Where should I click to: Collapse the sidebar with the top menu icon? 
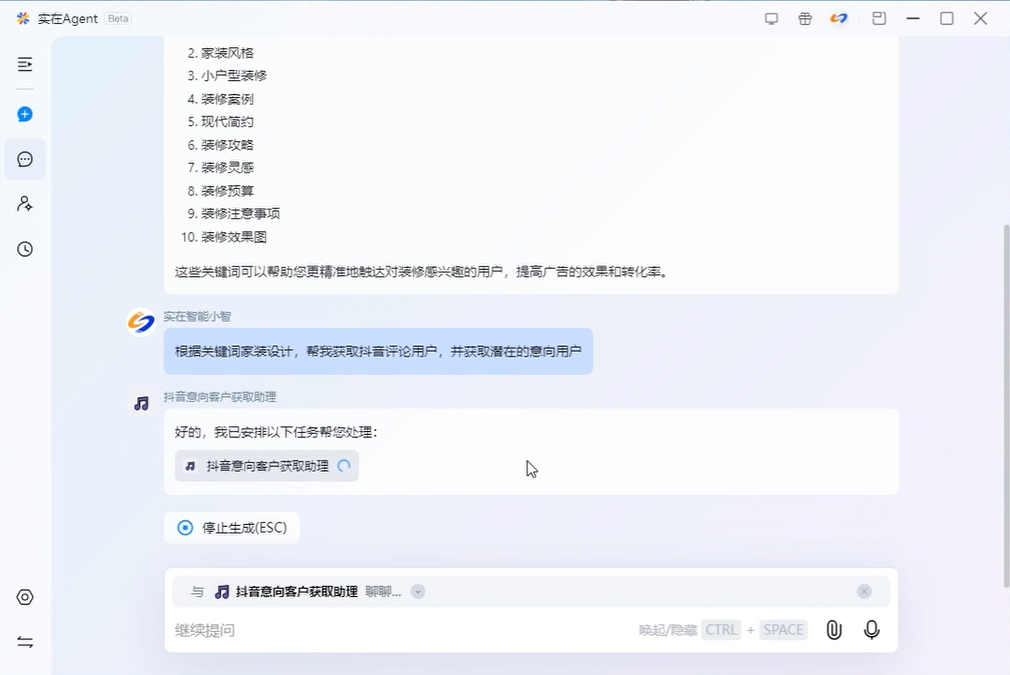pos(24,64)
